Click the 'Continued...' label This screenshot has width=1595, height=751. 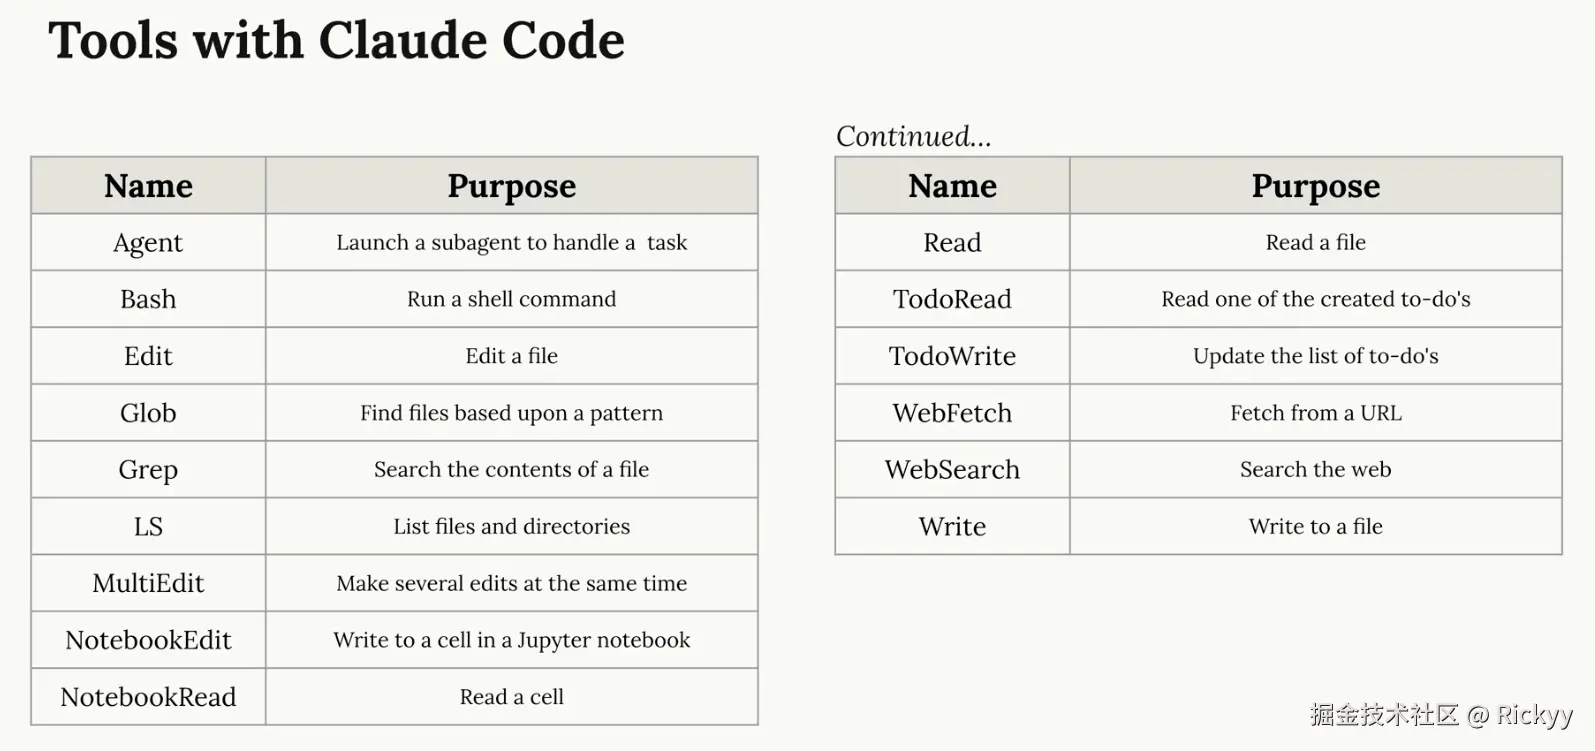point(913,136)
